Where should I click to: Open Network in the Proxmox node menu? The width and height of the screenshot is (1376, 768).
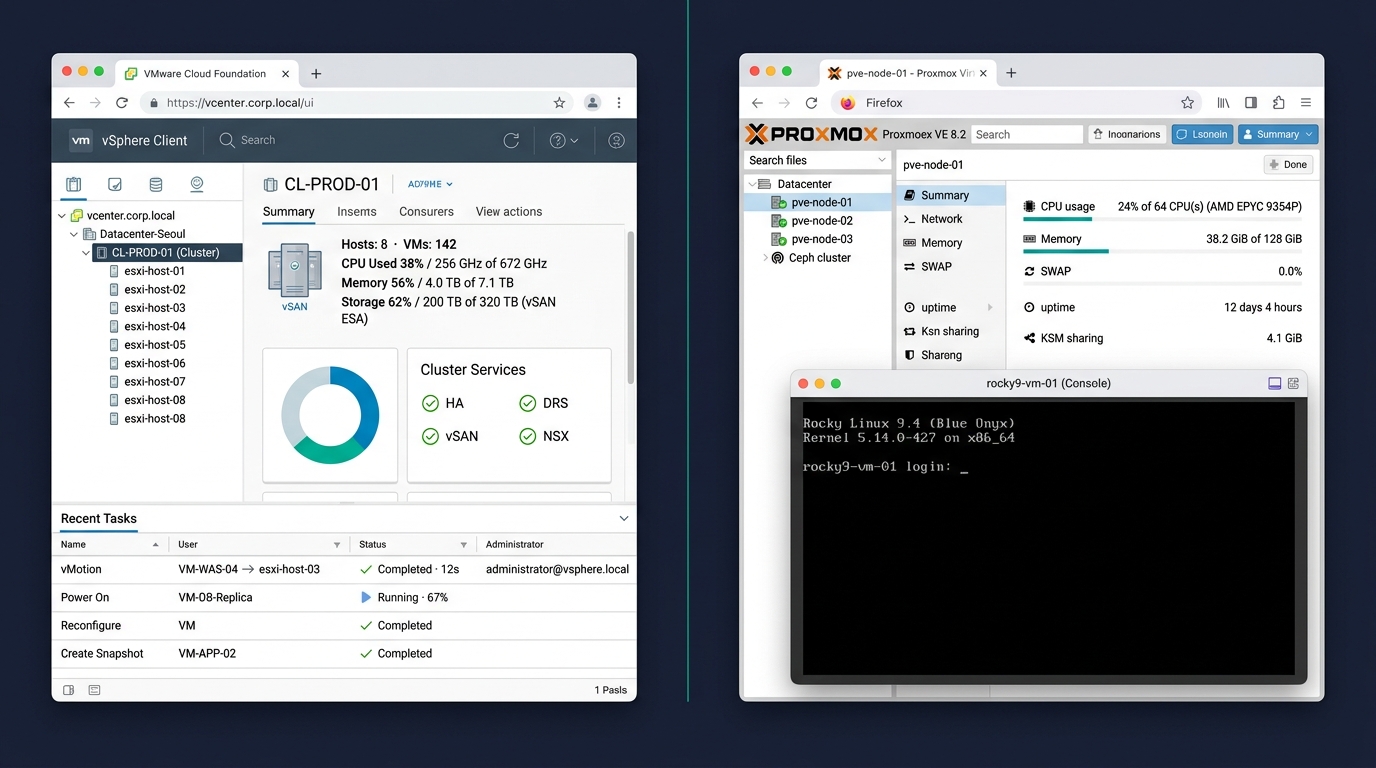pyautogui.click(x=950, y=219)
